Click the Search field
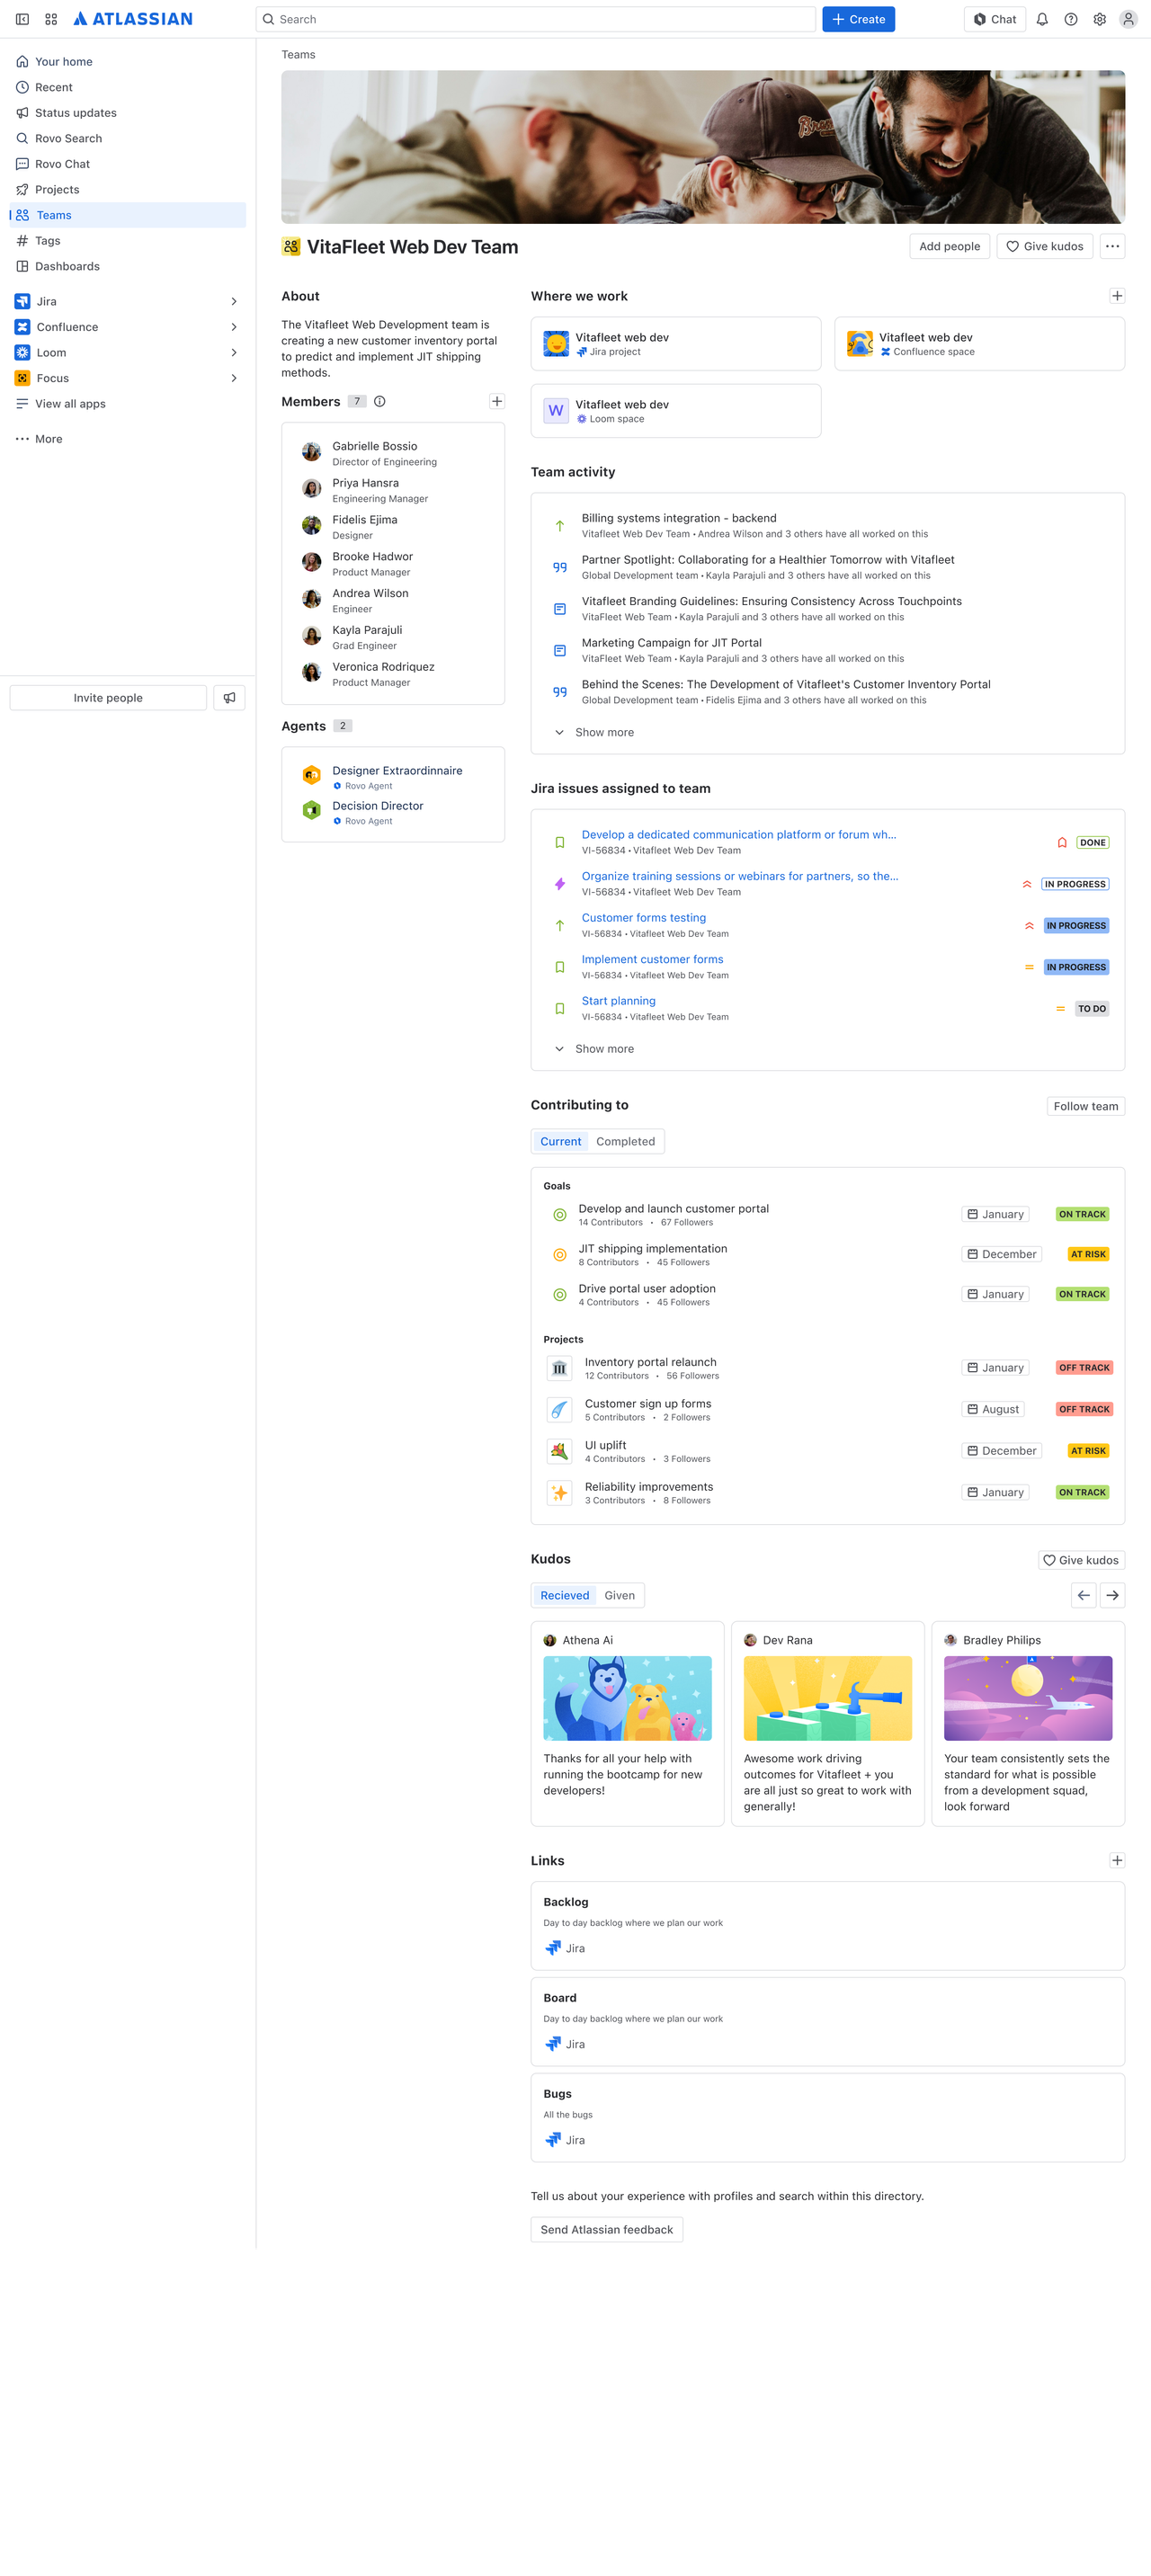Screen dimensions: 1151x2576 pyautogui.click(x=536, y=19)
